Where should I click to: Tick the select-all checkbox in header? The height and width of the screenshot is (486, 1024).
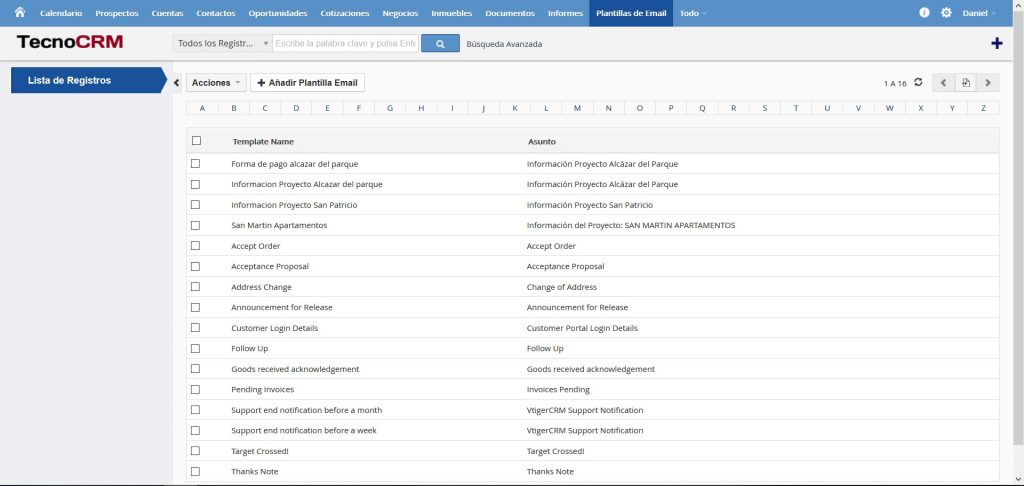196,141
